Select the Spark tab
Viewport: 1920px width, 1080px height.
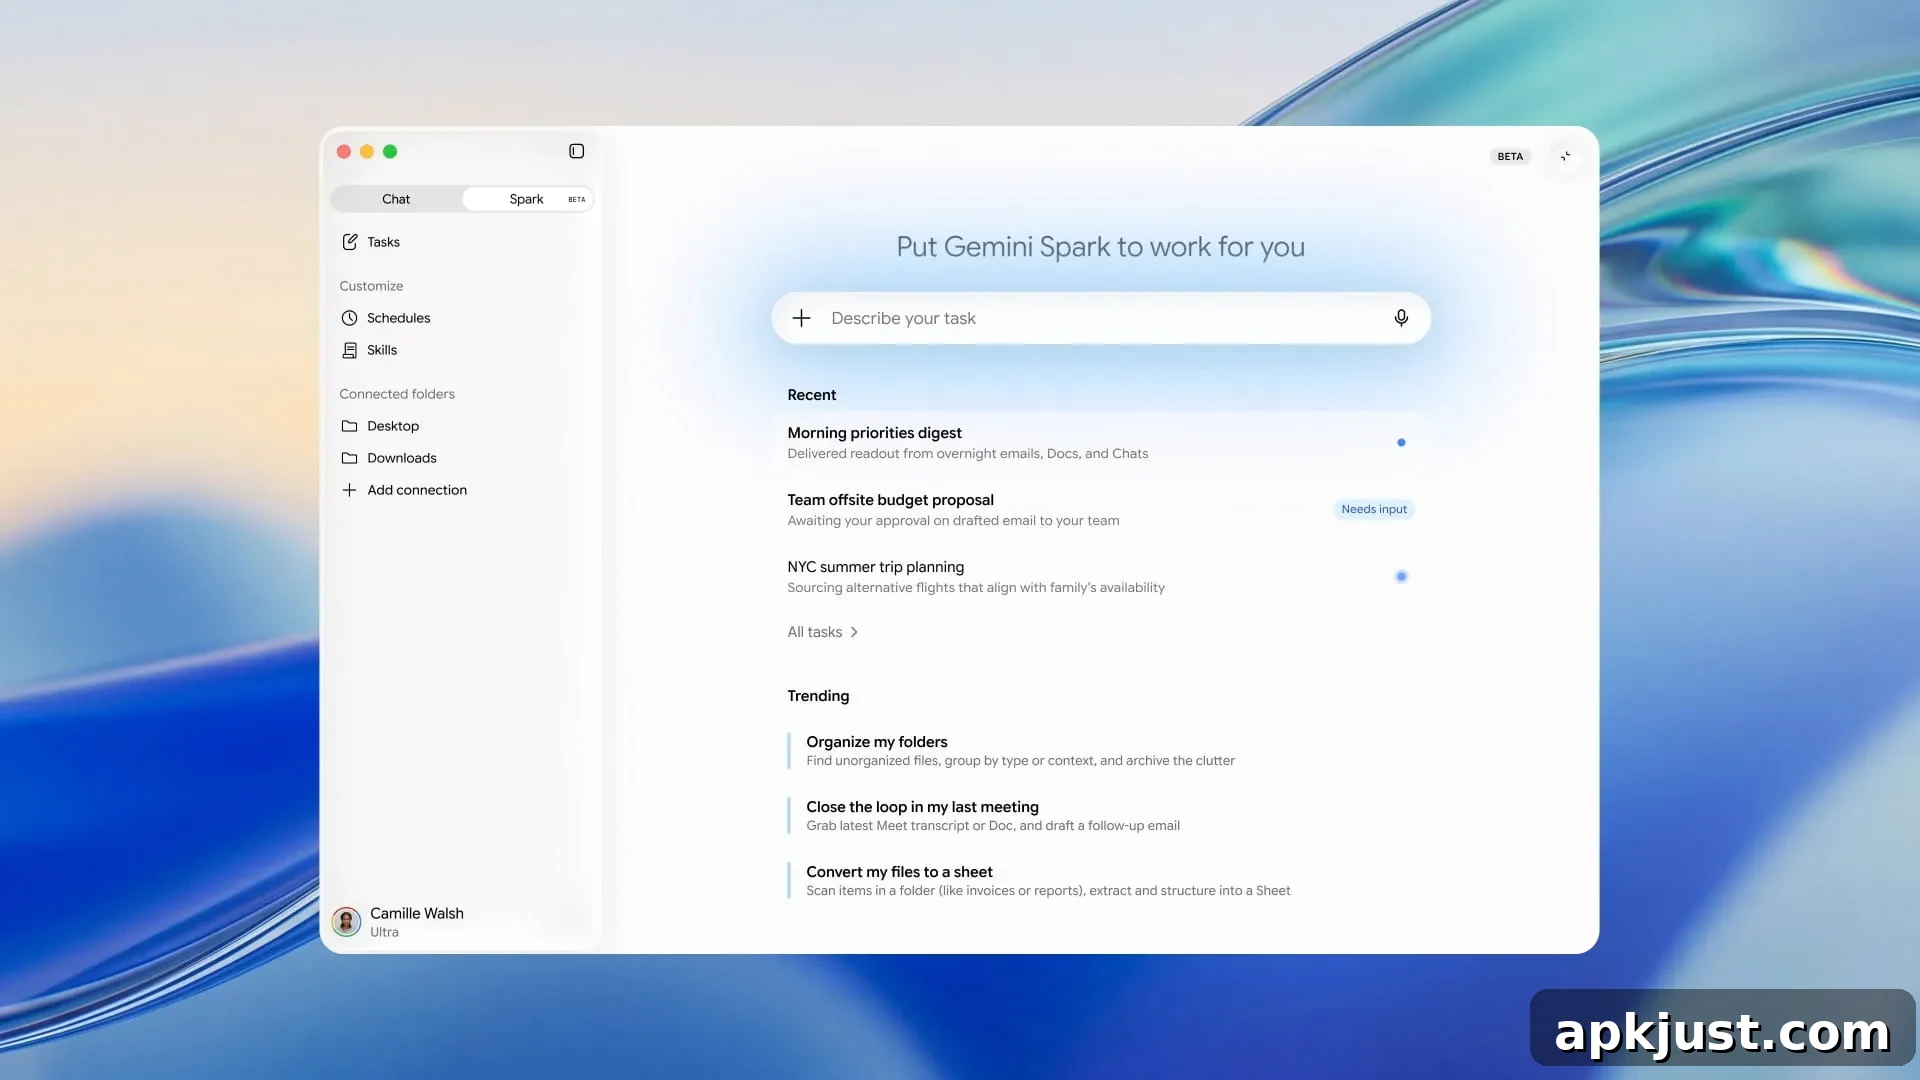528,199
